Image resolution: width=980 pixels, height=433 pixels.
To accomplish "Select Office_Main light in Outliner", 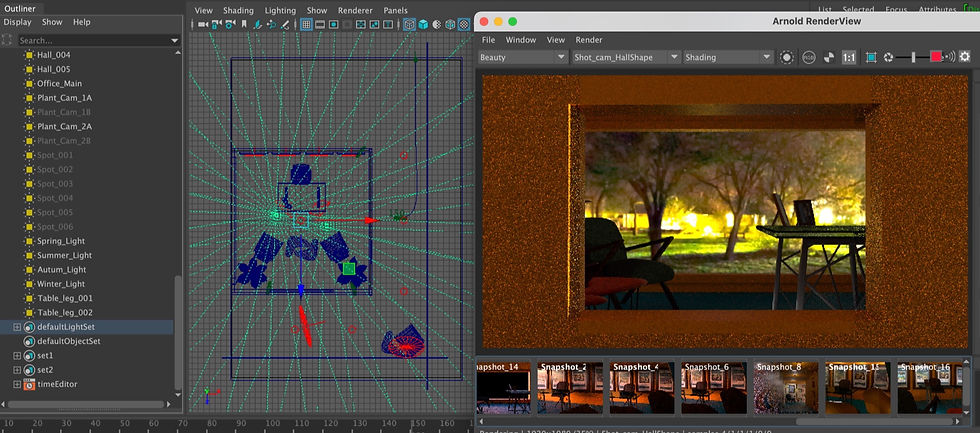I will [x=59, y=83].
